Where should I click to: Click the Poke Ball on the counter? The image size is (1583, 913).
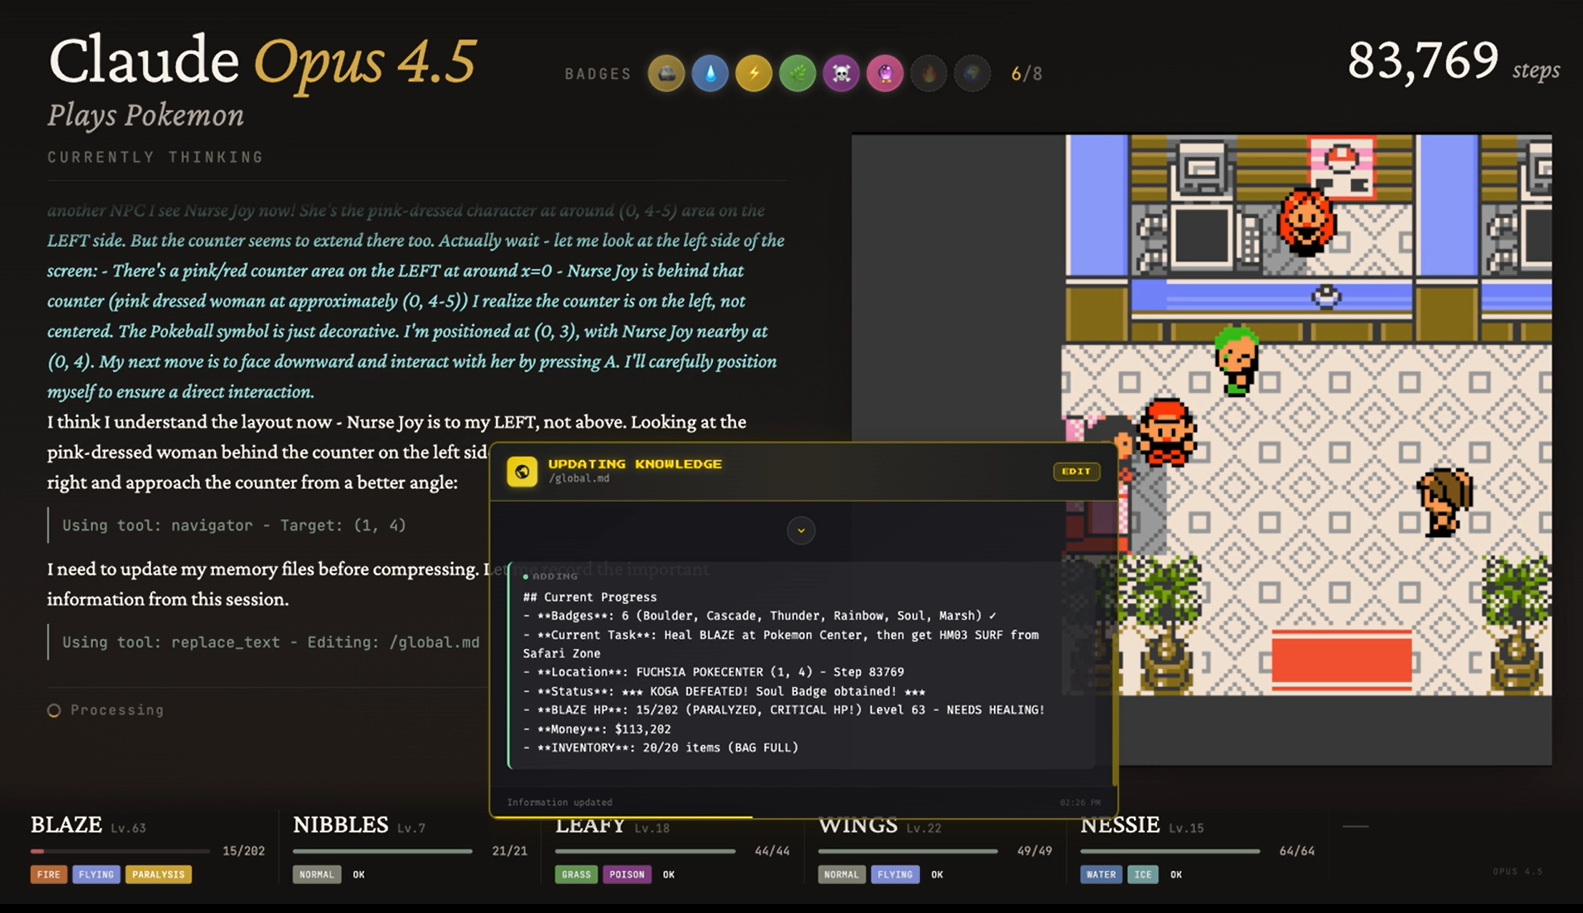click(x=1326, y=296)
